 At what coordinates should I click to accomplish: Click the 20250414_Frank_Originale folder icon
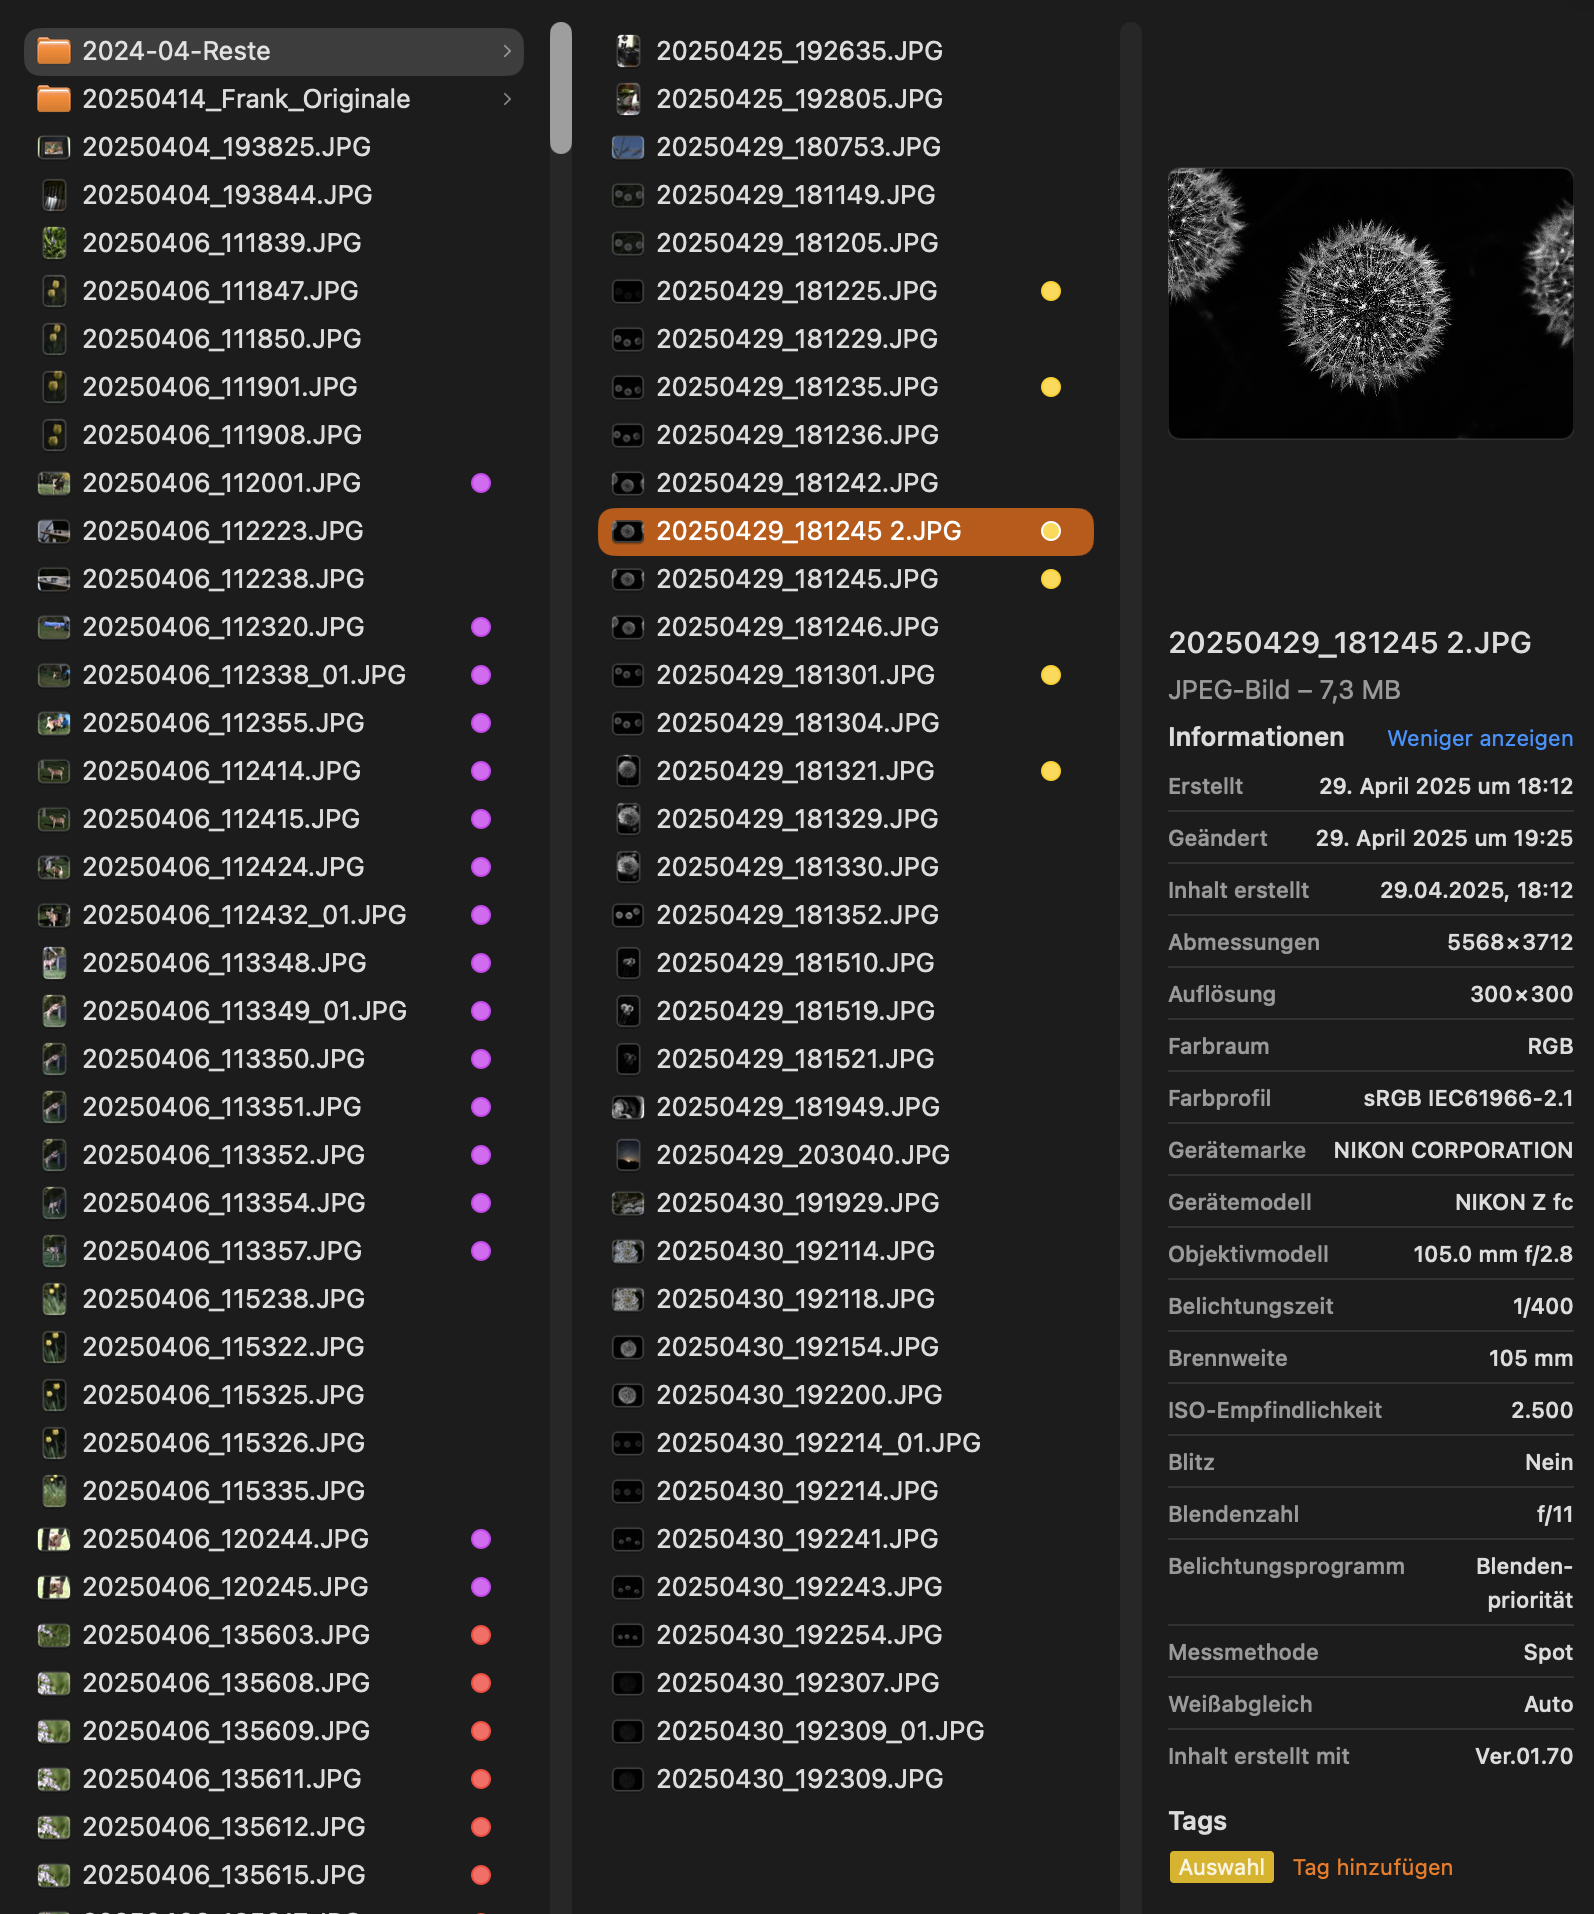[x=54, y=99]
